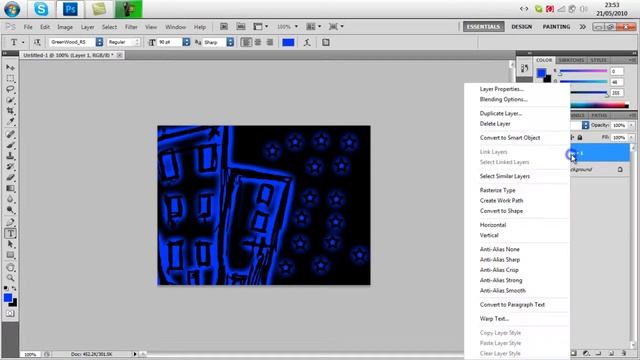Switch to the Painting workspace
640x360 pixels.
(x=556, y=27)
